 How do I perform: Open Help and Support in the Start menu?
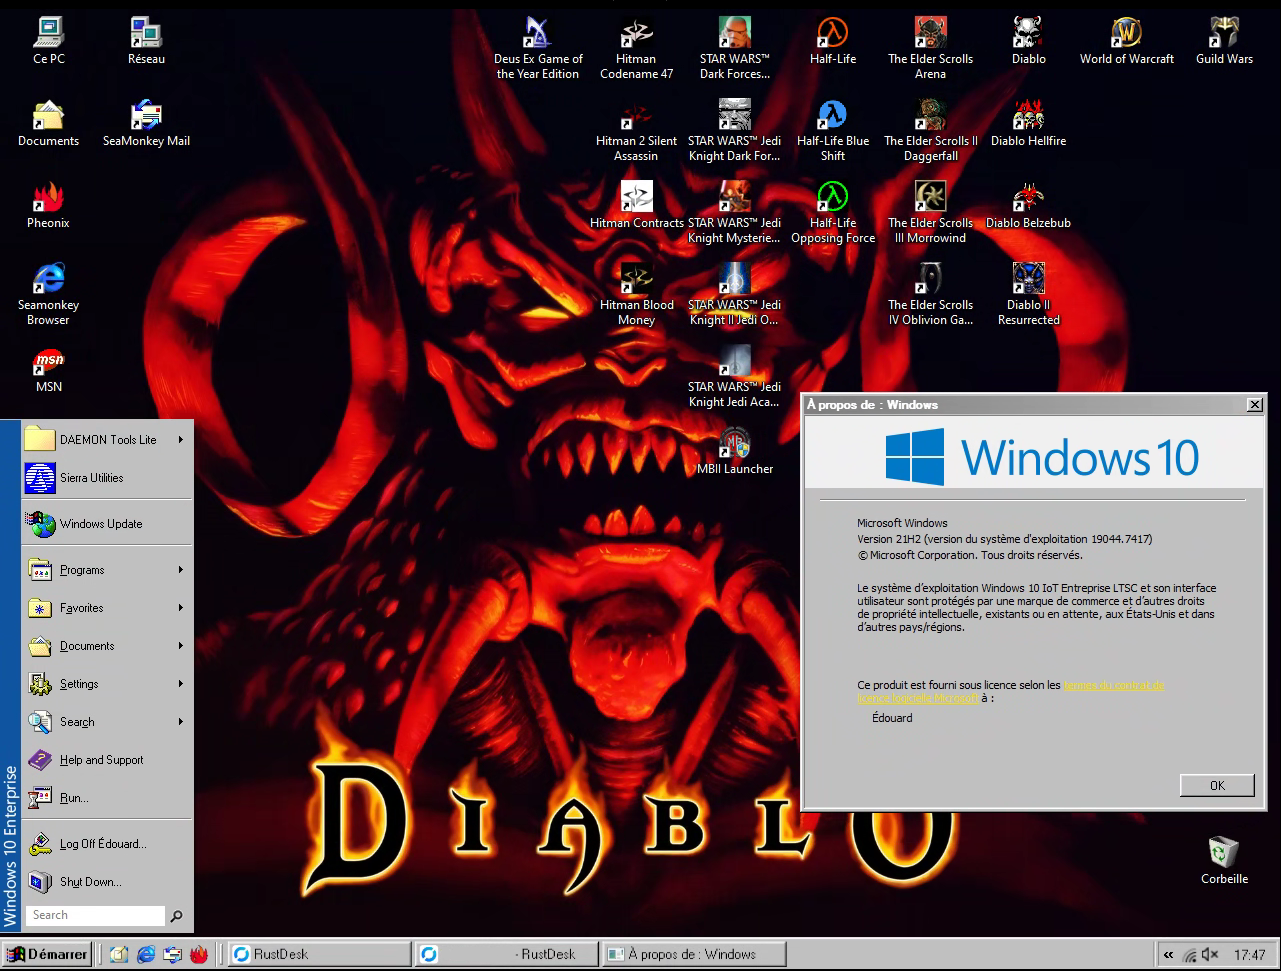[x=107, y=760]
